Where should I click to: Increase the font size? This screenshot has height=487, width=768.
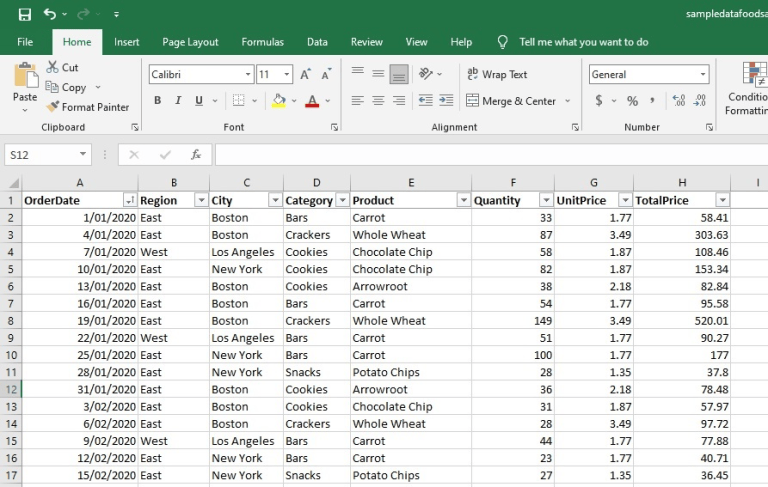tap(305, 74)
